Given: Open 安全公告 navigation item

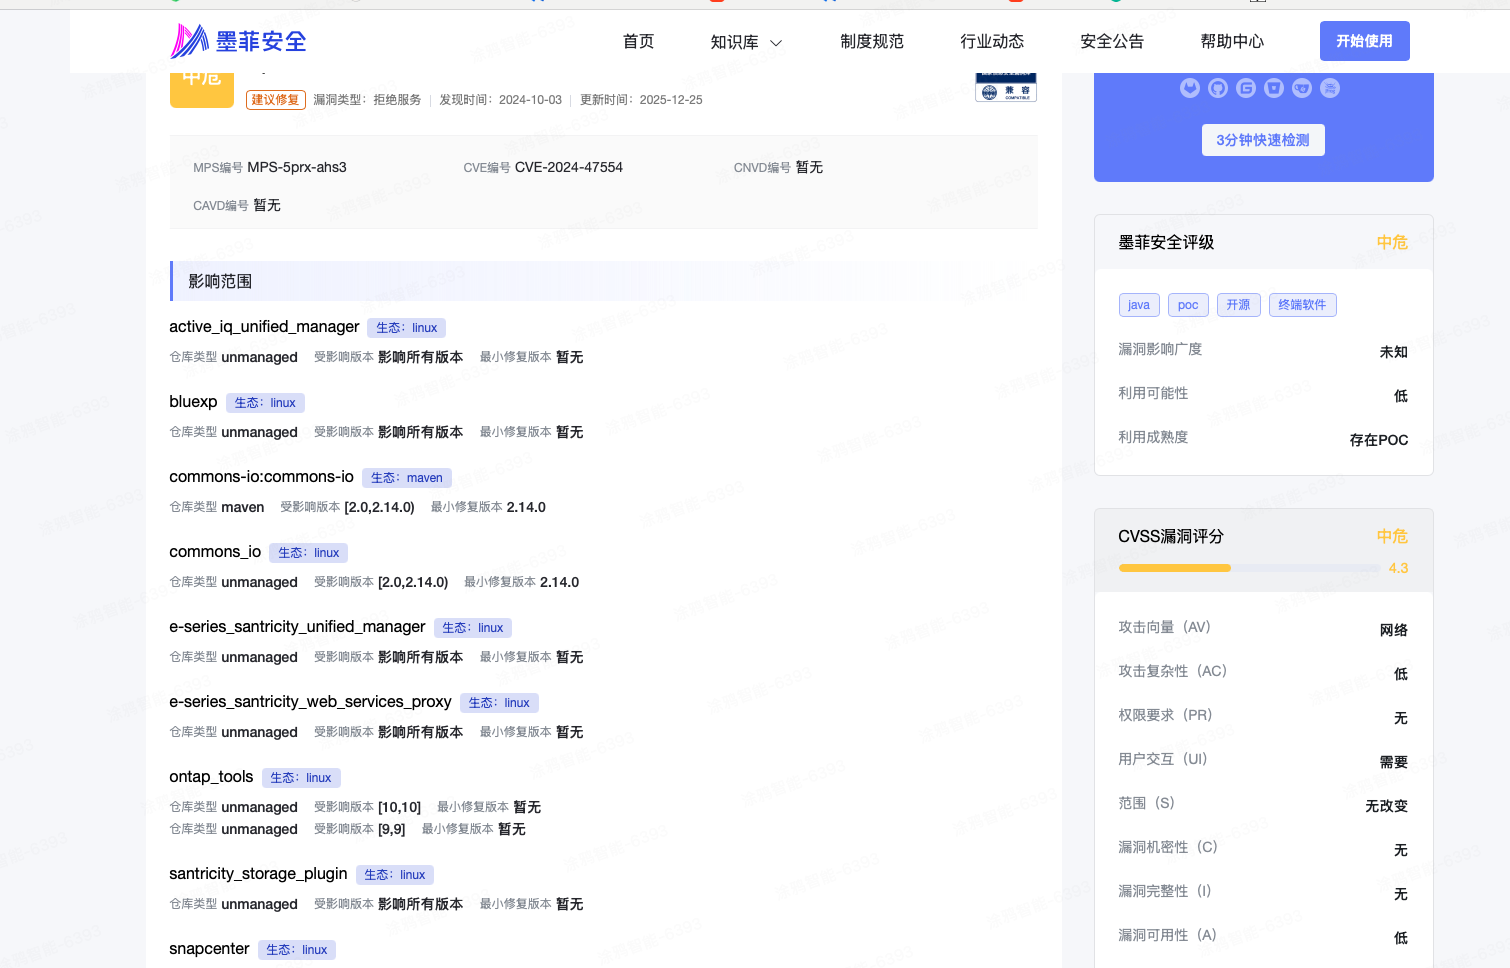Looking at the screenshot, I should click(1112, 41).
